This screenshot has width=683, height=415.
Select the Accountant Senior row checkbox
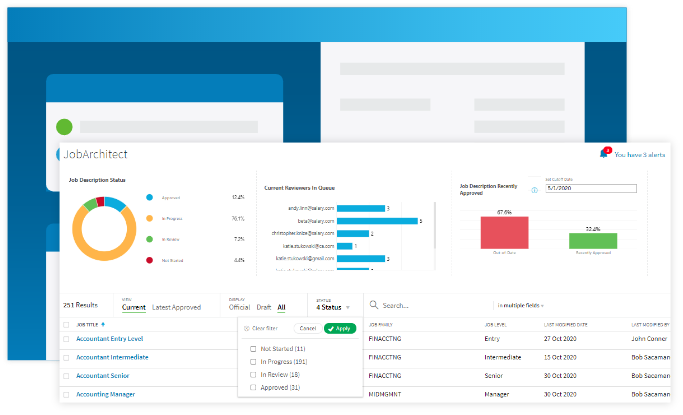point(67,376)
